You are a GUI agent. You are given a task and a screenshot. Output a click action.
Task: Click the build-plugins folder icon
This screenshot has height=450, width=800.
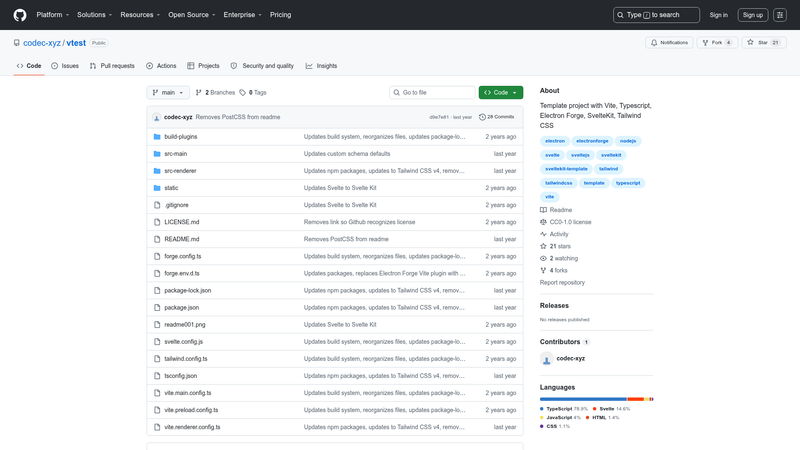pos(157,137)
